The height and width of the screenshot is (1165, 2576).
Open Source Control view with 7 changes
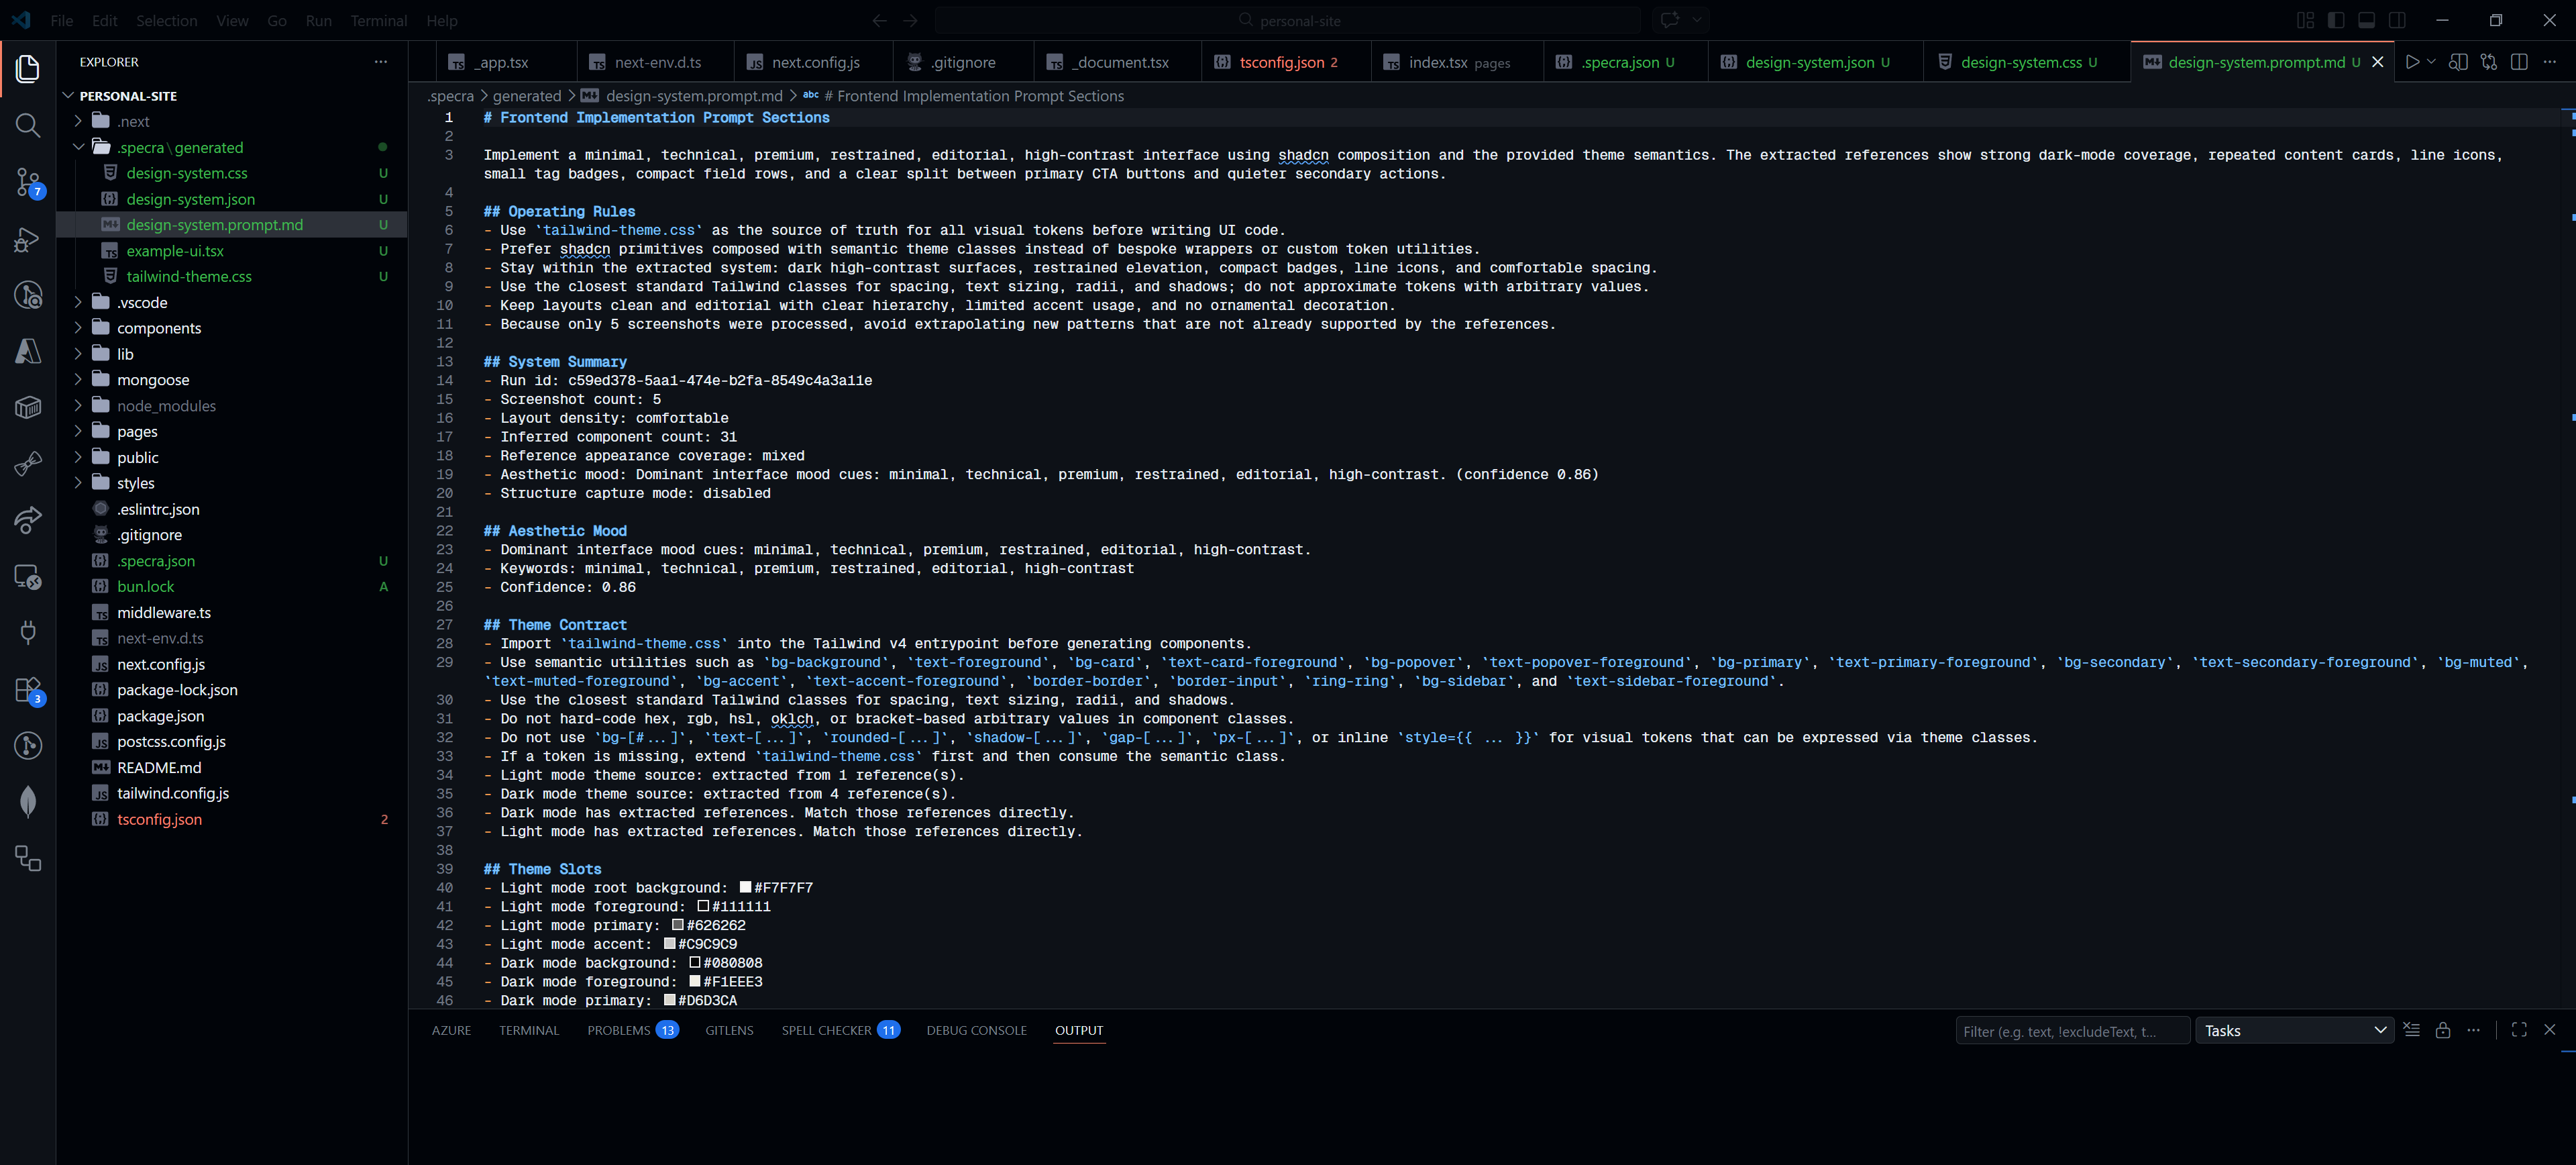click(27, 183)
